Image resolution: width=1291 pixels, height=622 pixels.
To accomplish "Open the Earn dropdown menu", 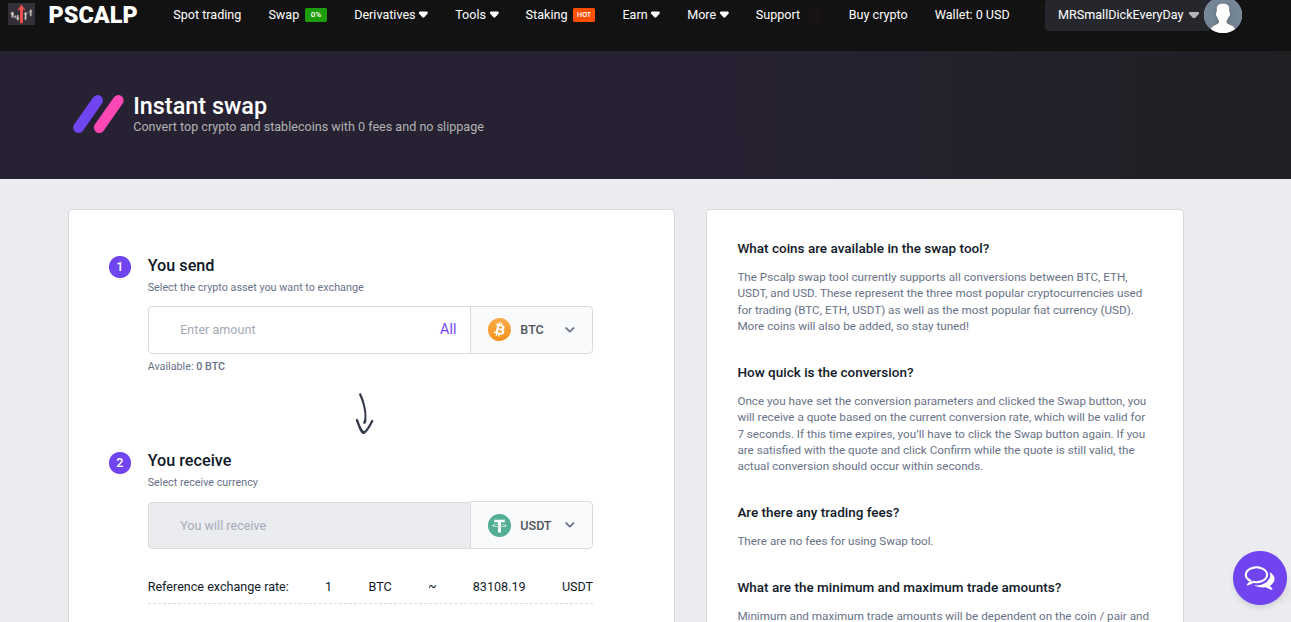I will (641, 15).
